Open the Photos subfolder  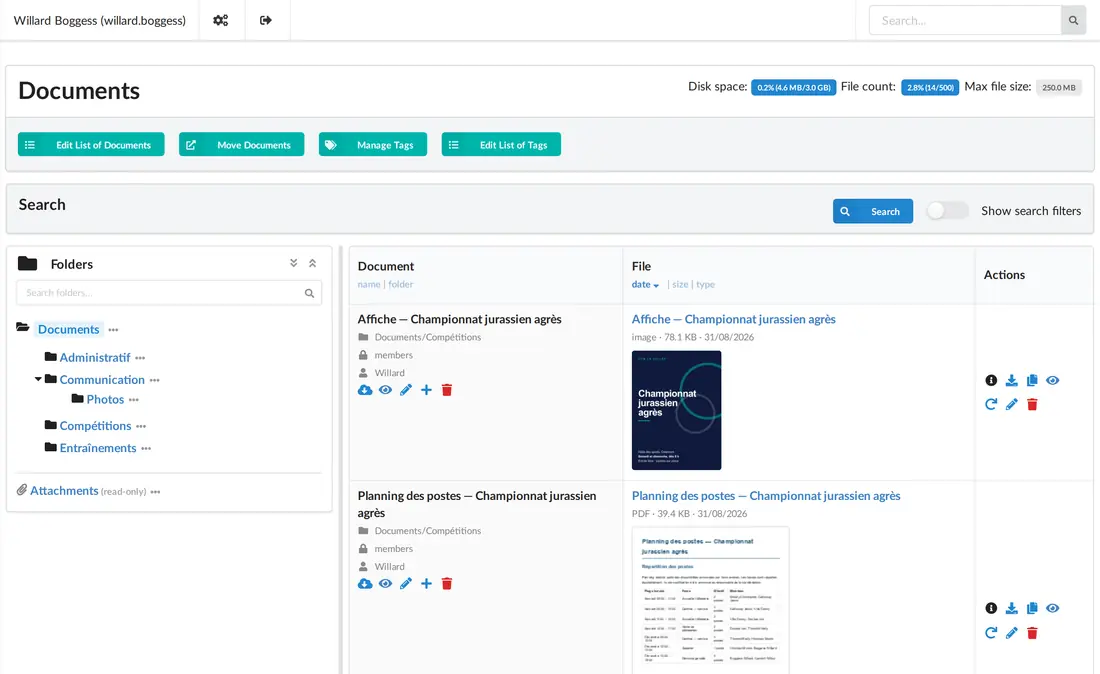(105, 399)
